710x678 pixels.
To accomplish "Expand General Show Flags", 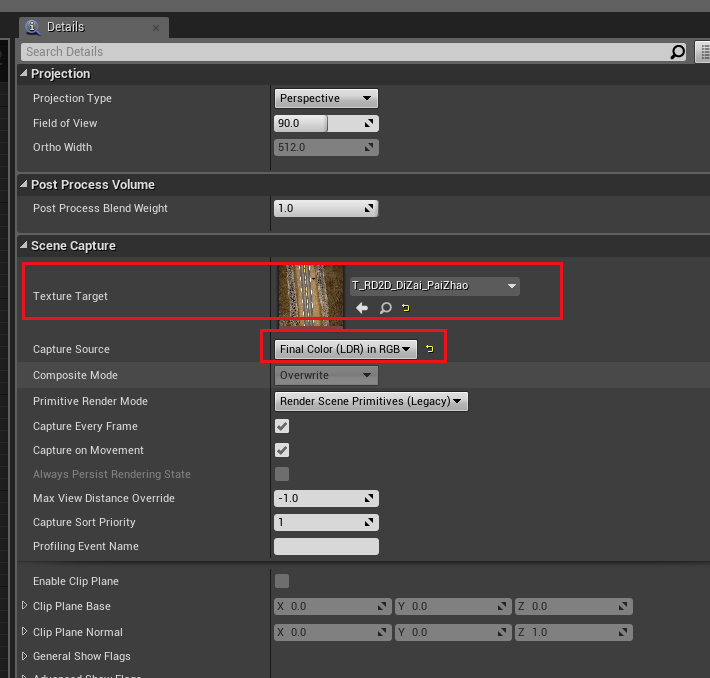I will click(24, 656).
